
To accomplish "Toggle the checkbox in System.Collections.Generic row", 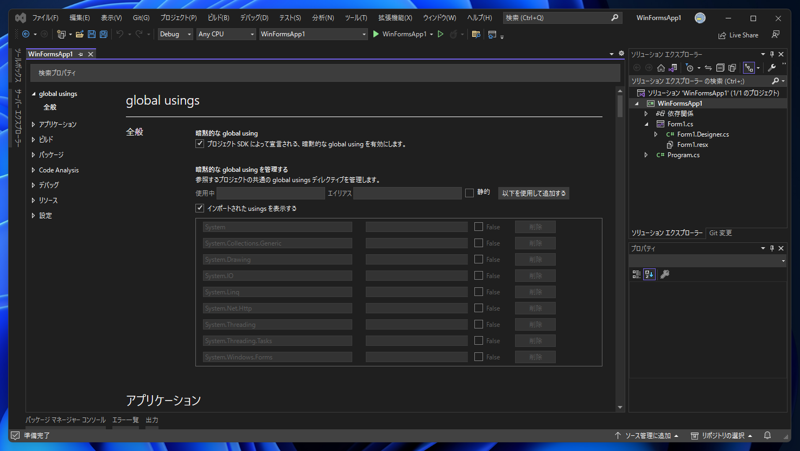I will pyautogui.click(x=479, y=243).
